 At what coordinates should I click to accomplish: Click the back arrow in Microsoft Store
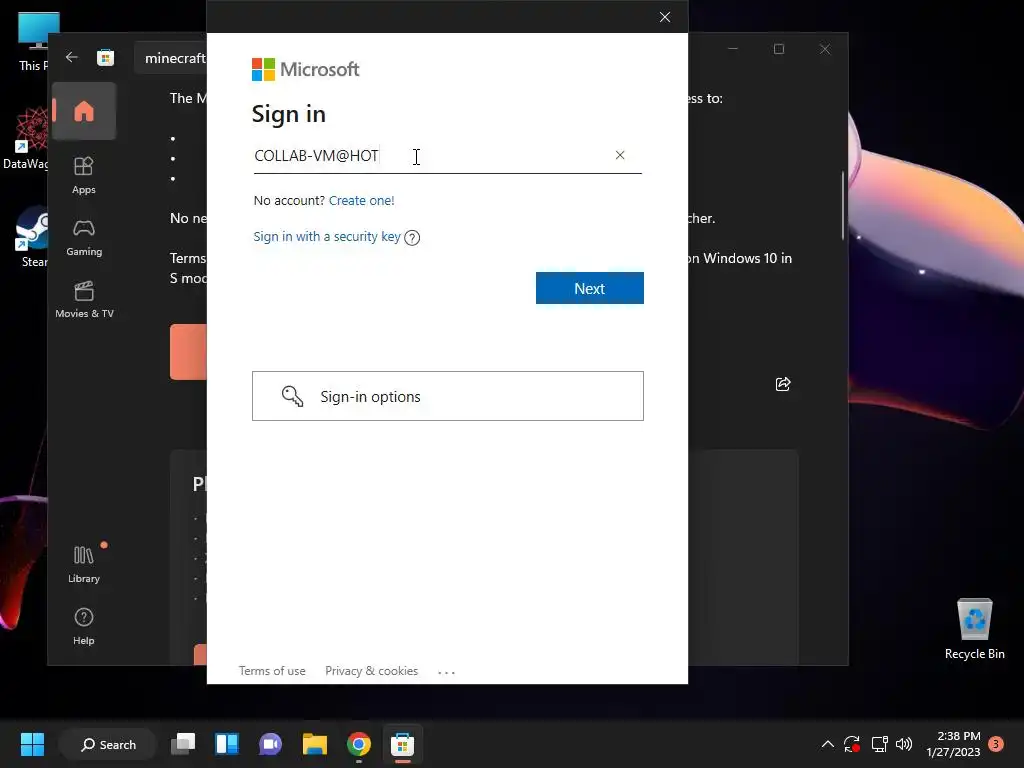(72, 57)
